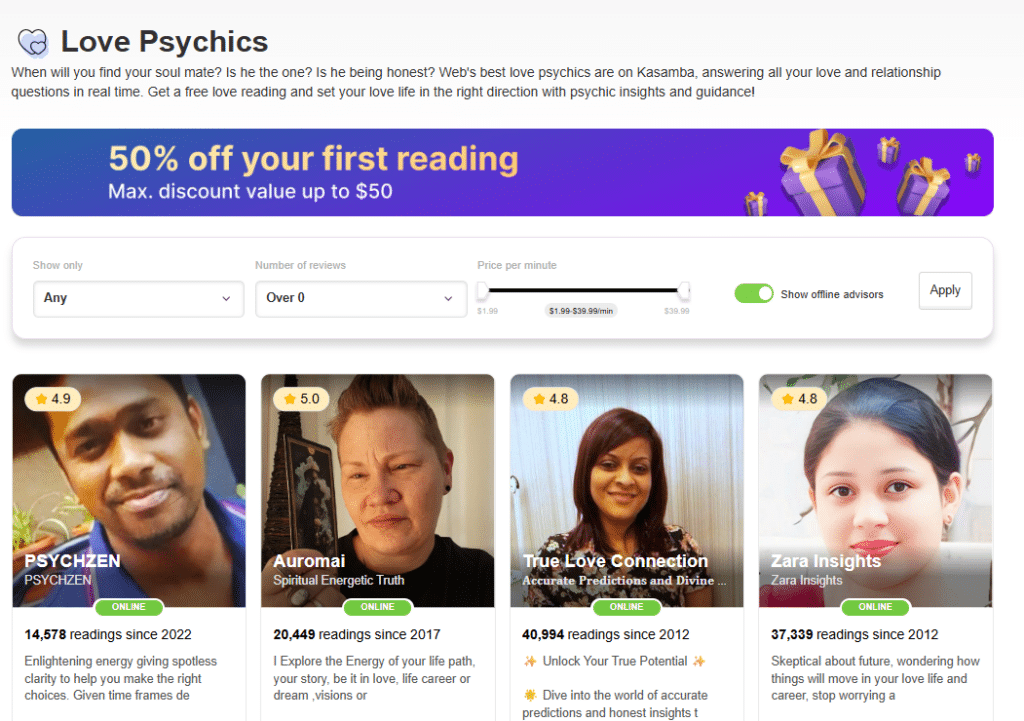Click the 4.9 star rating badge on PSYCHZEN
This screenshot has width=1024, height=721.
(53, 399)
